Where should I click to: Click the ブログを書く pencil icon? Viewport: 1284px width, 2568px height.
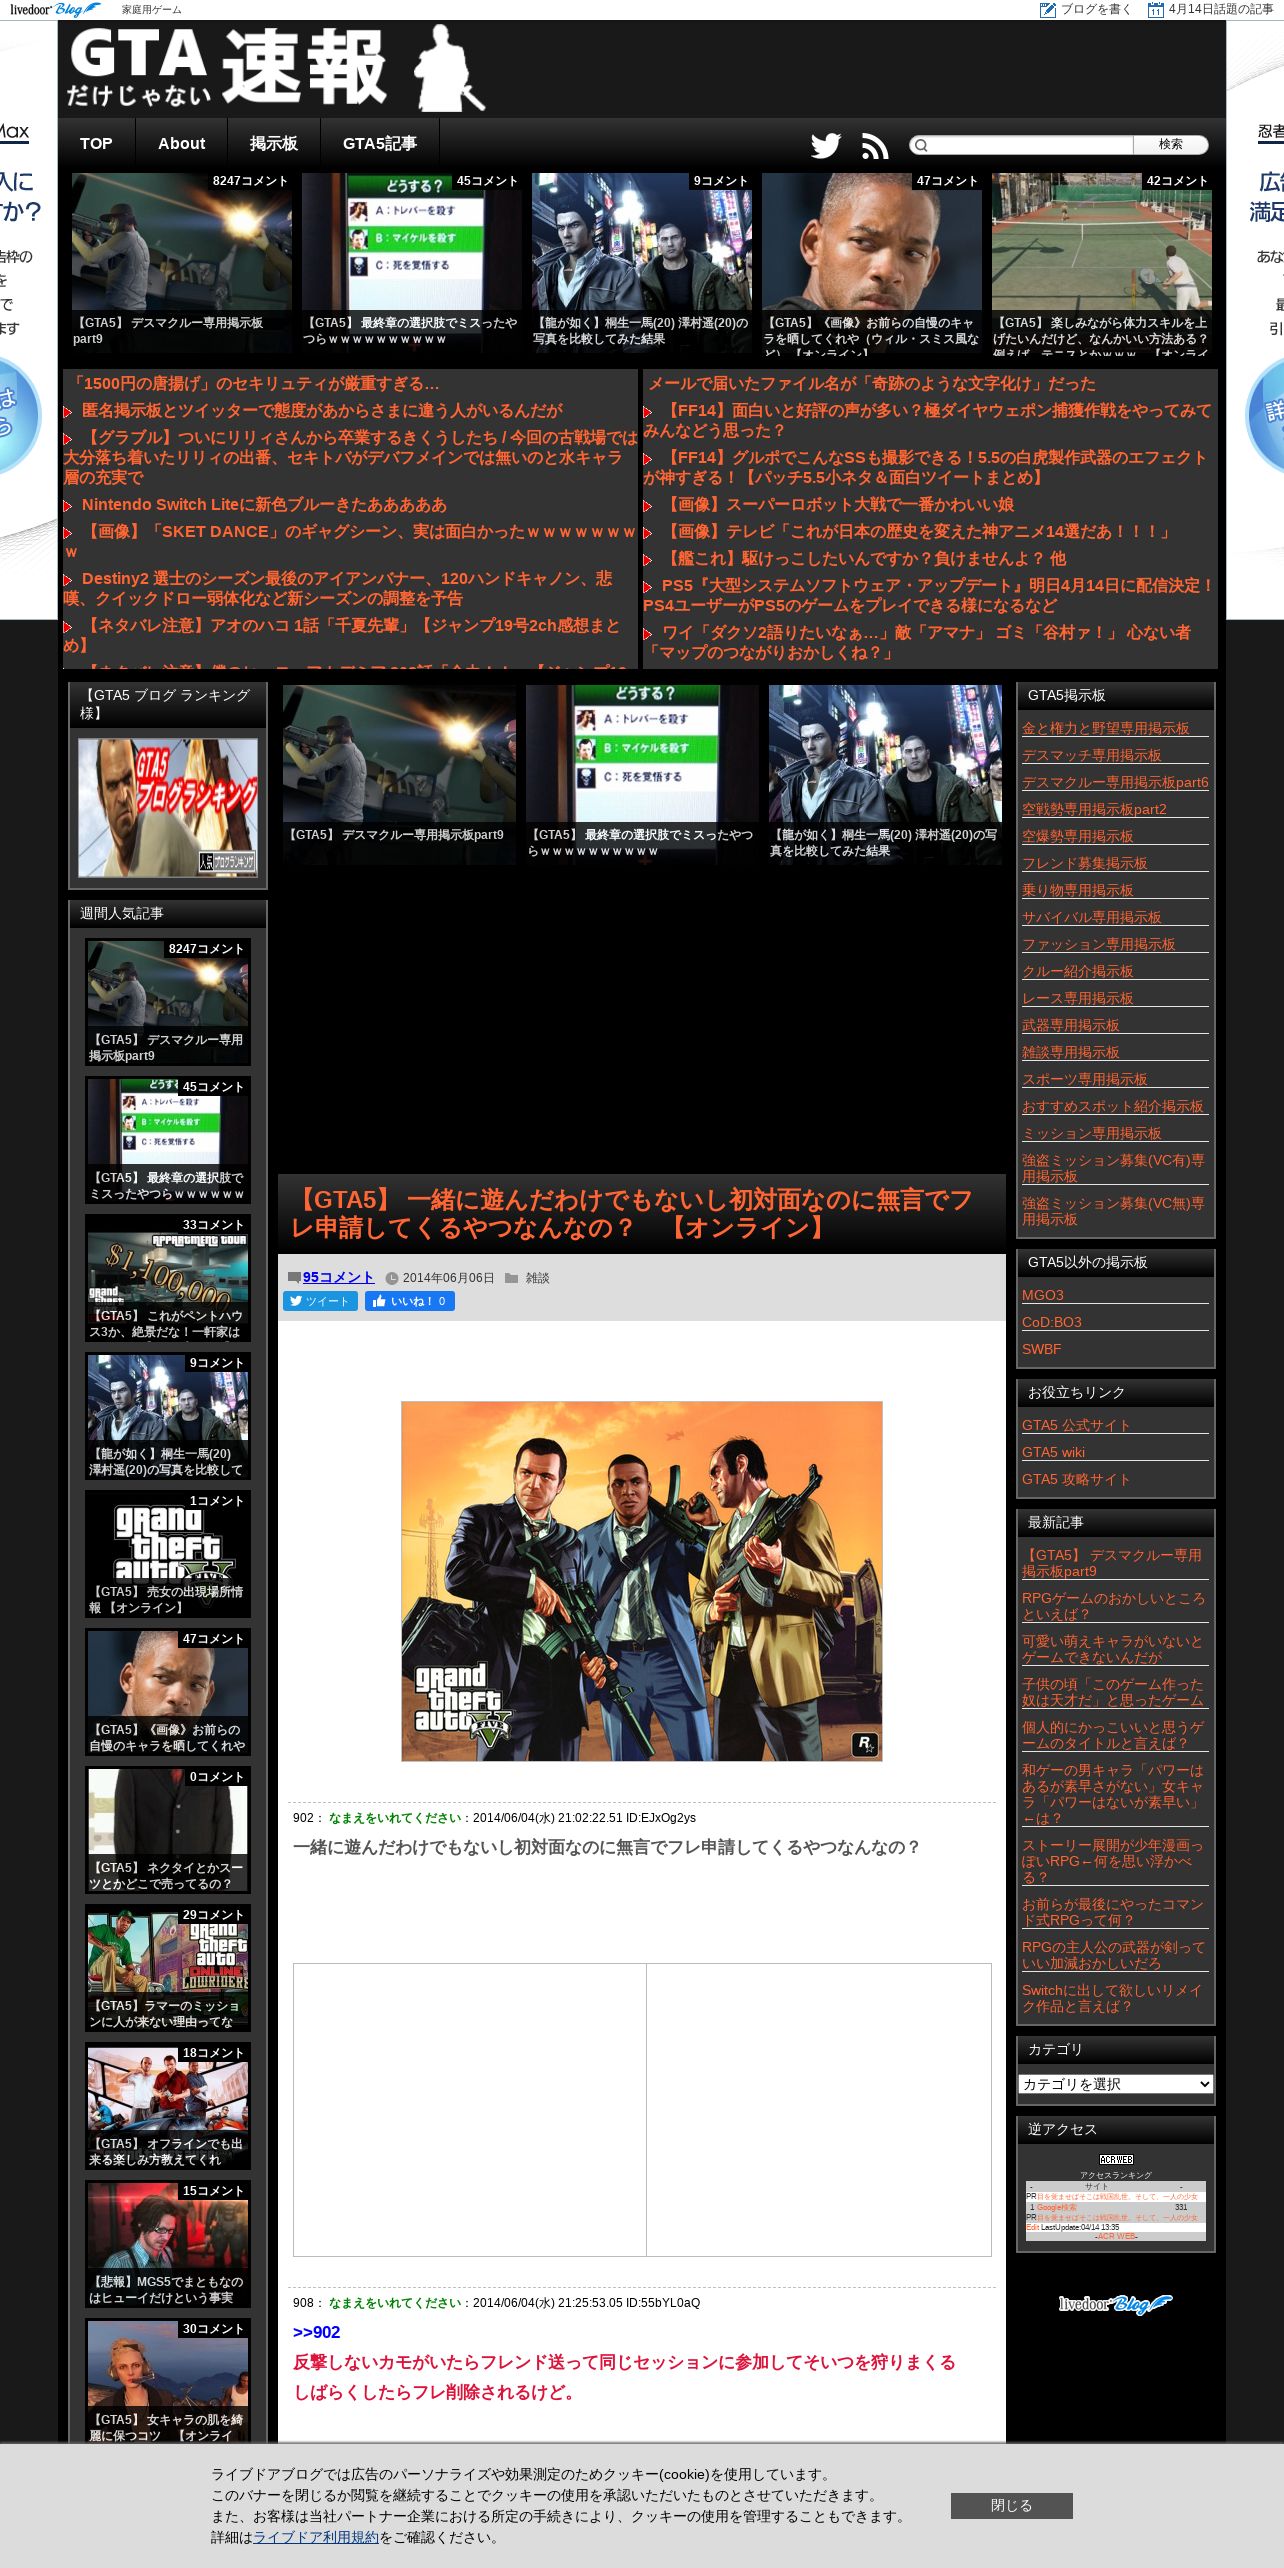[x=1048, y=9]
